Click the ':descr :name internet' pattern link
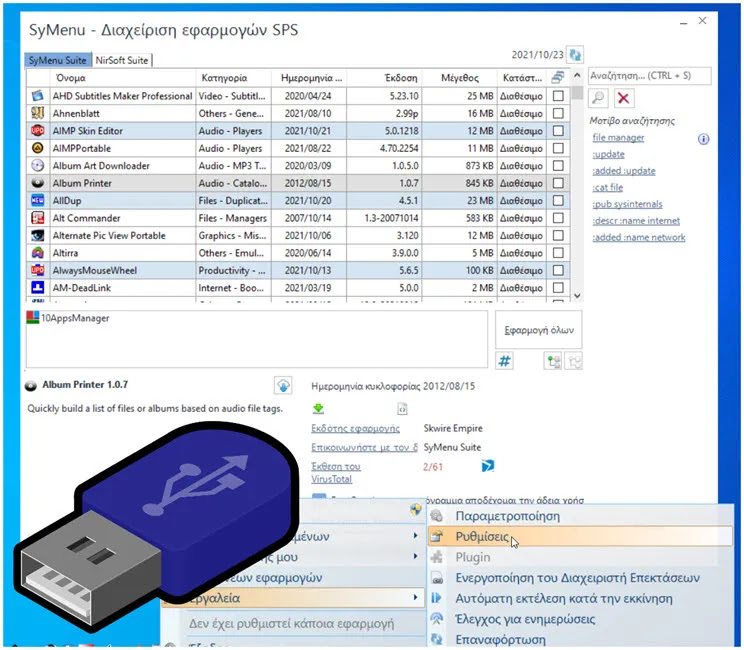This screenshot has width=744, height=650. [x=636, y=221]
